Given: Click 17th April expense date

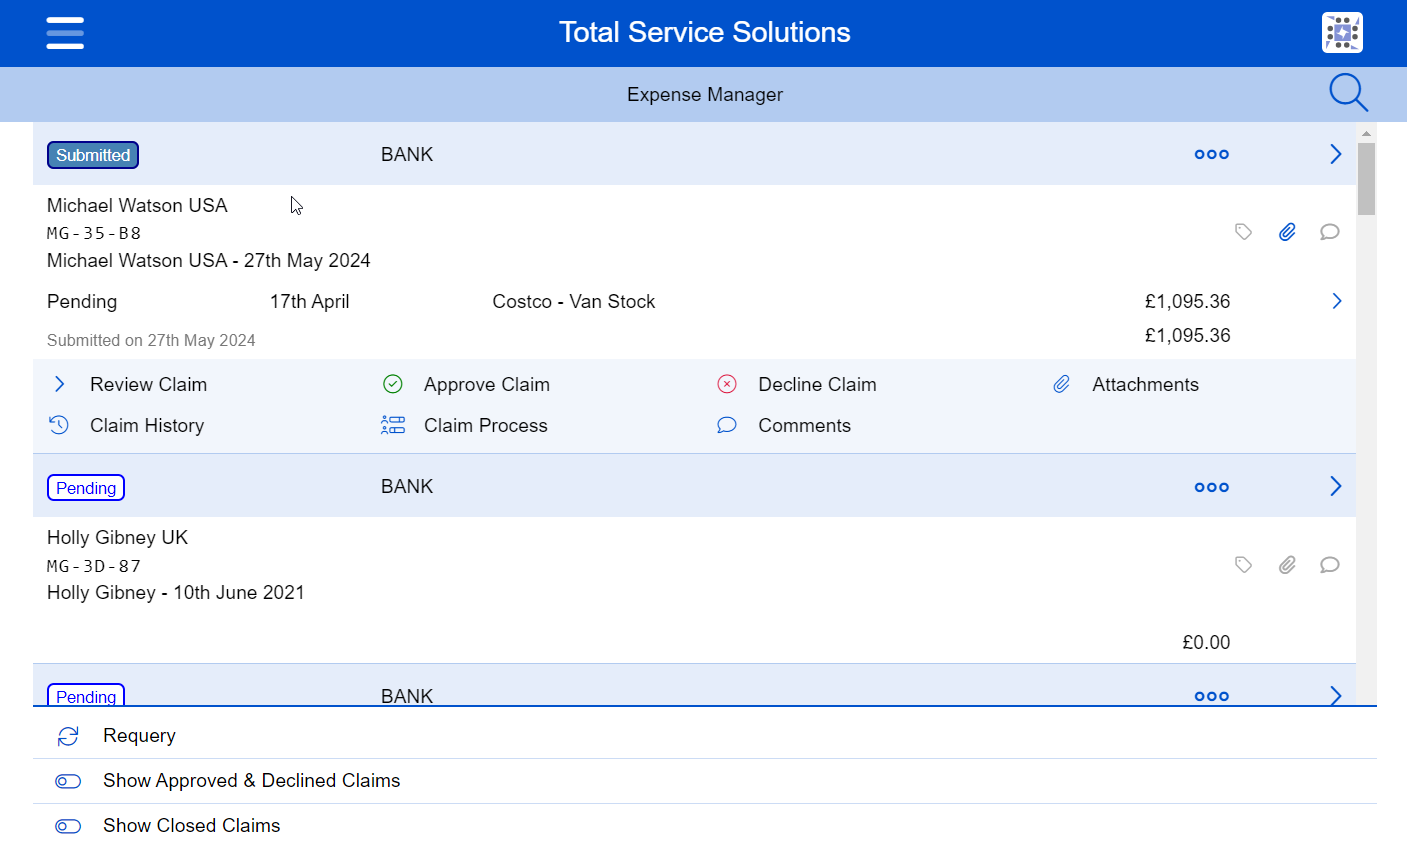Looking at the screenshot, I should click(310, 301).
